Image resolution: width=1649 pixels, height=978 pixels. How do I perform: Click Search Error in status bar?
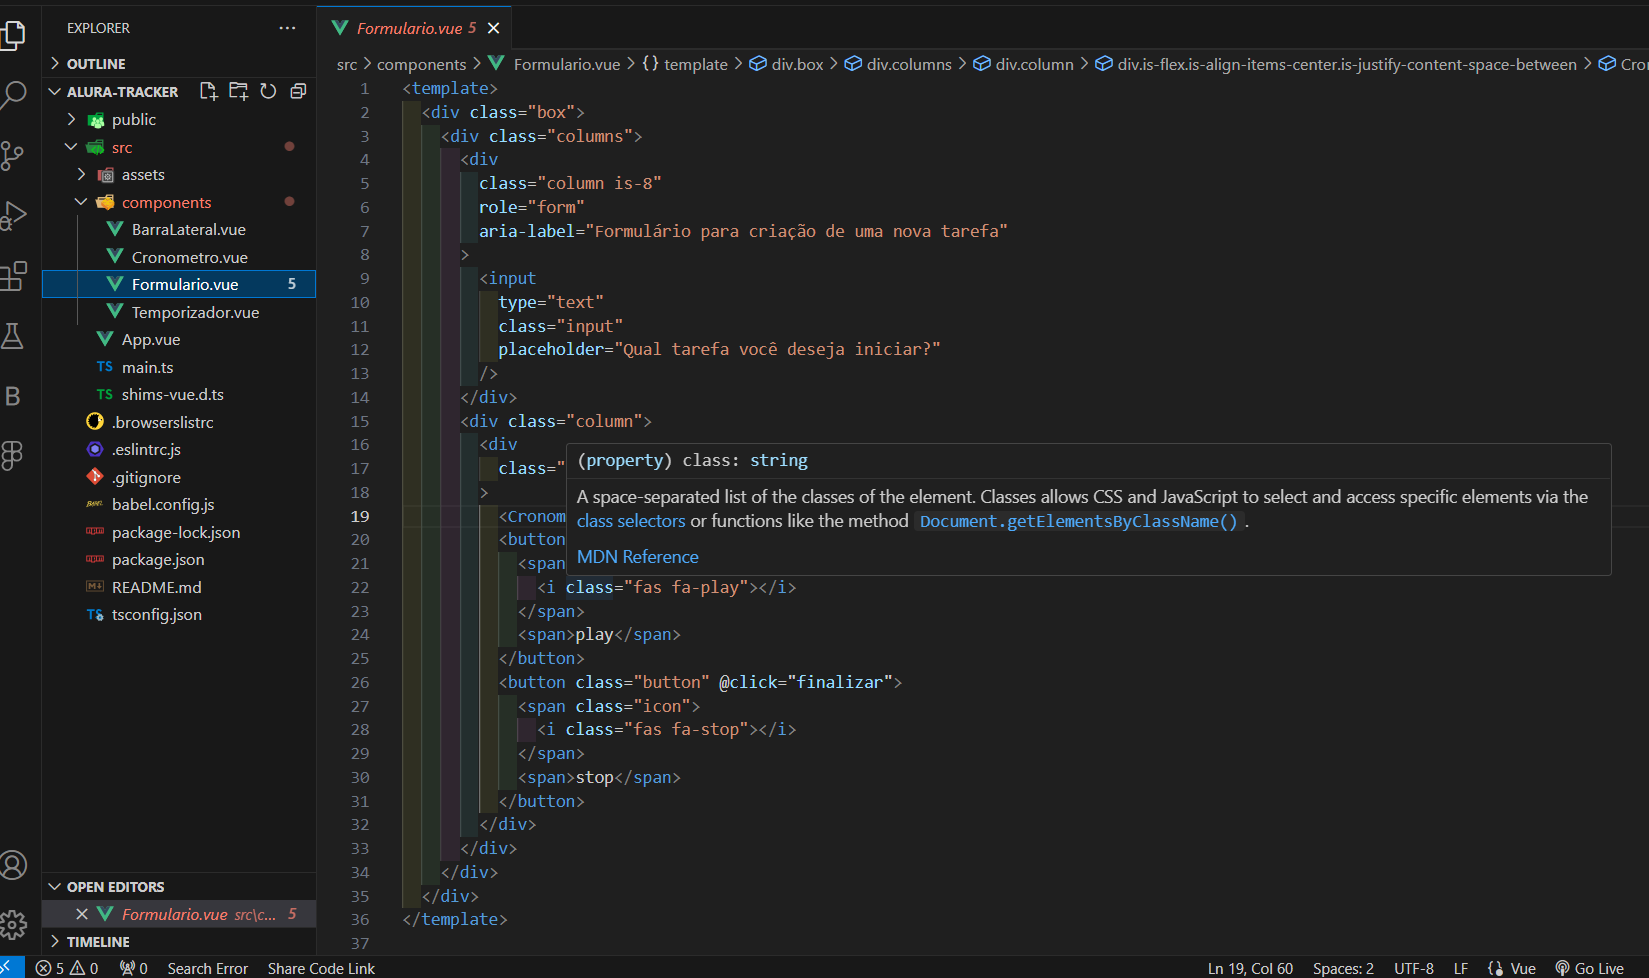207,968
